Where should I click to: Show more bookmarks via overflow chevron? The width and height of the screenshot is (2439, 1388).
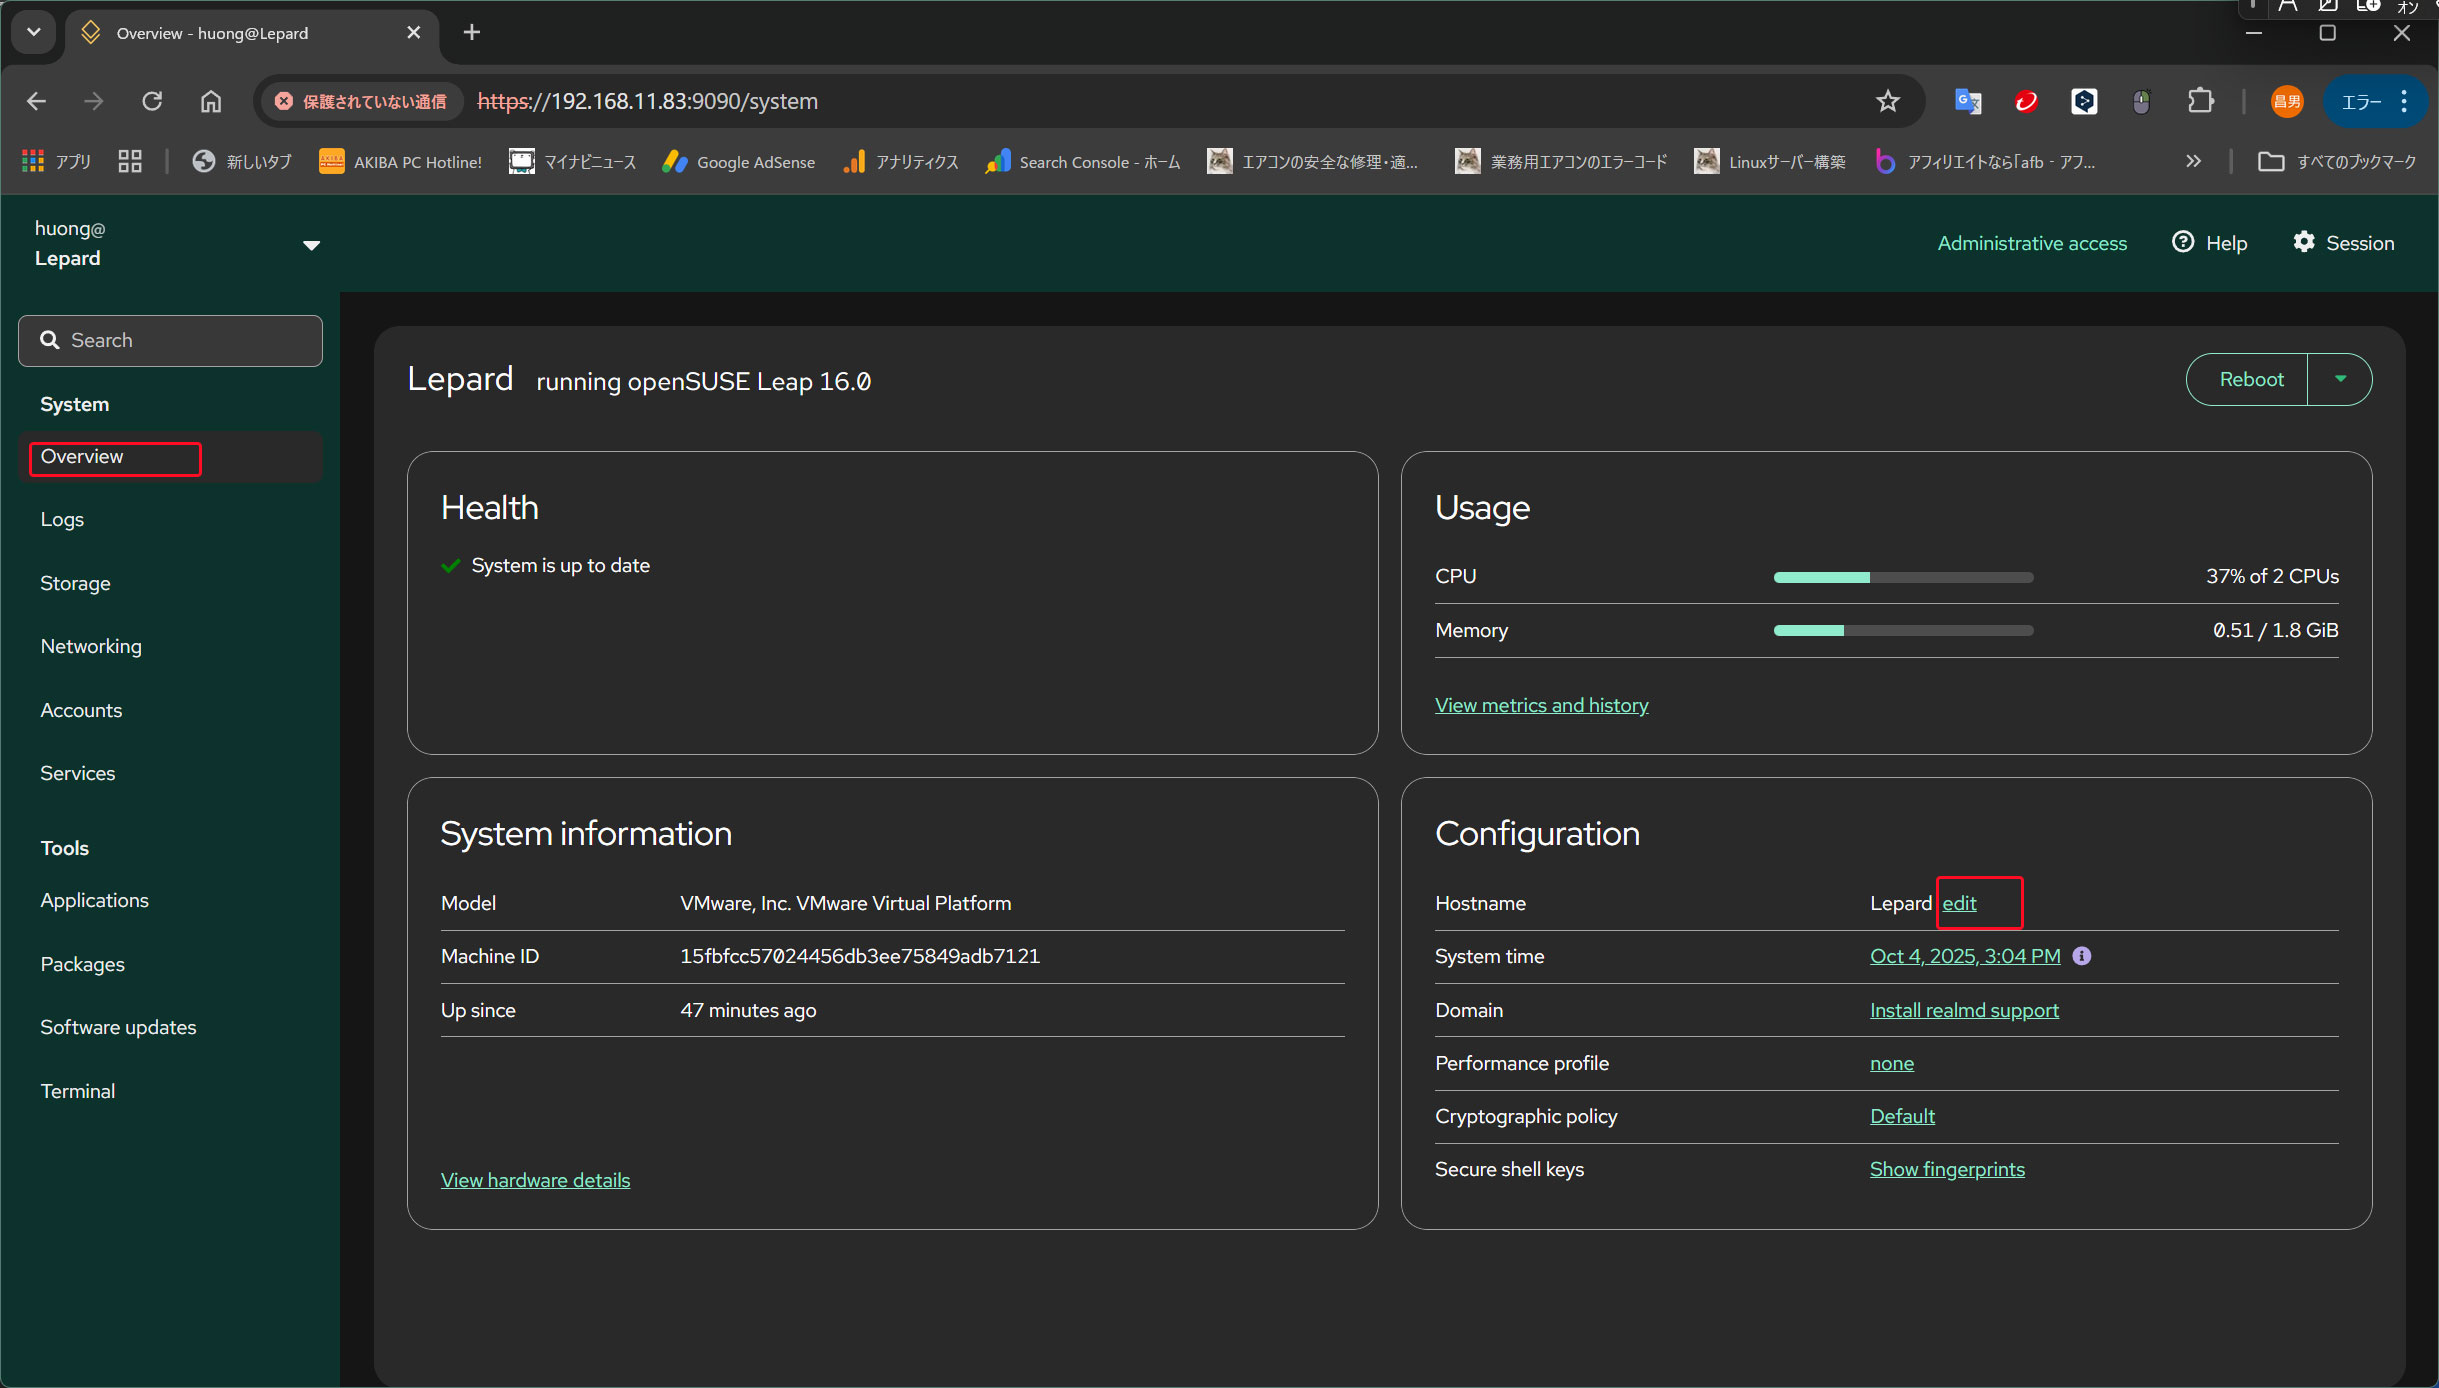[x=2193, y=161]
